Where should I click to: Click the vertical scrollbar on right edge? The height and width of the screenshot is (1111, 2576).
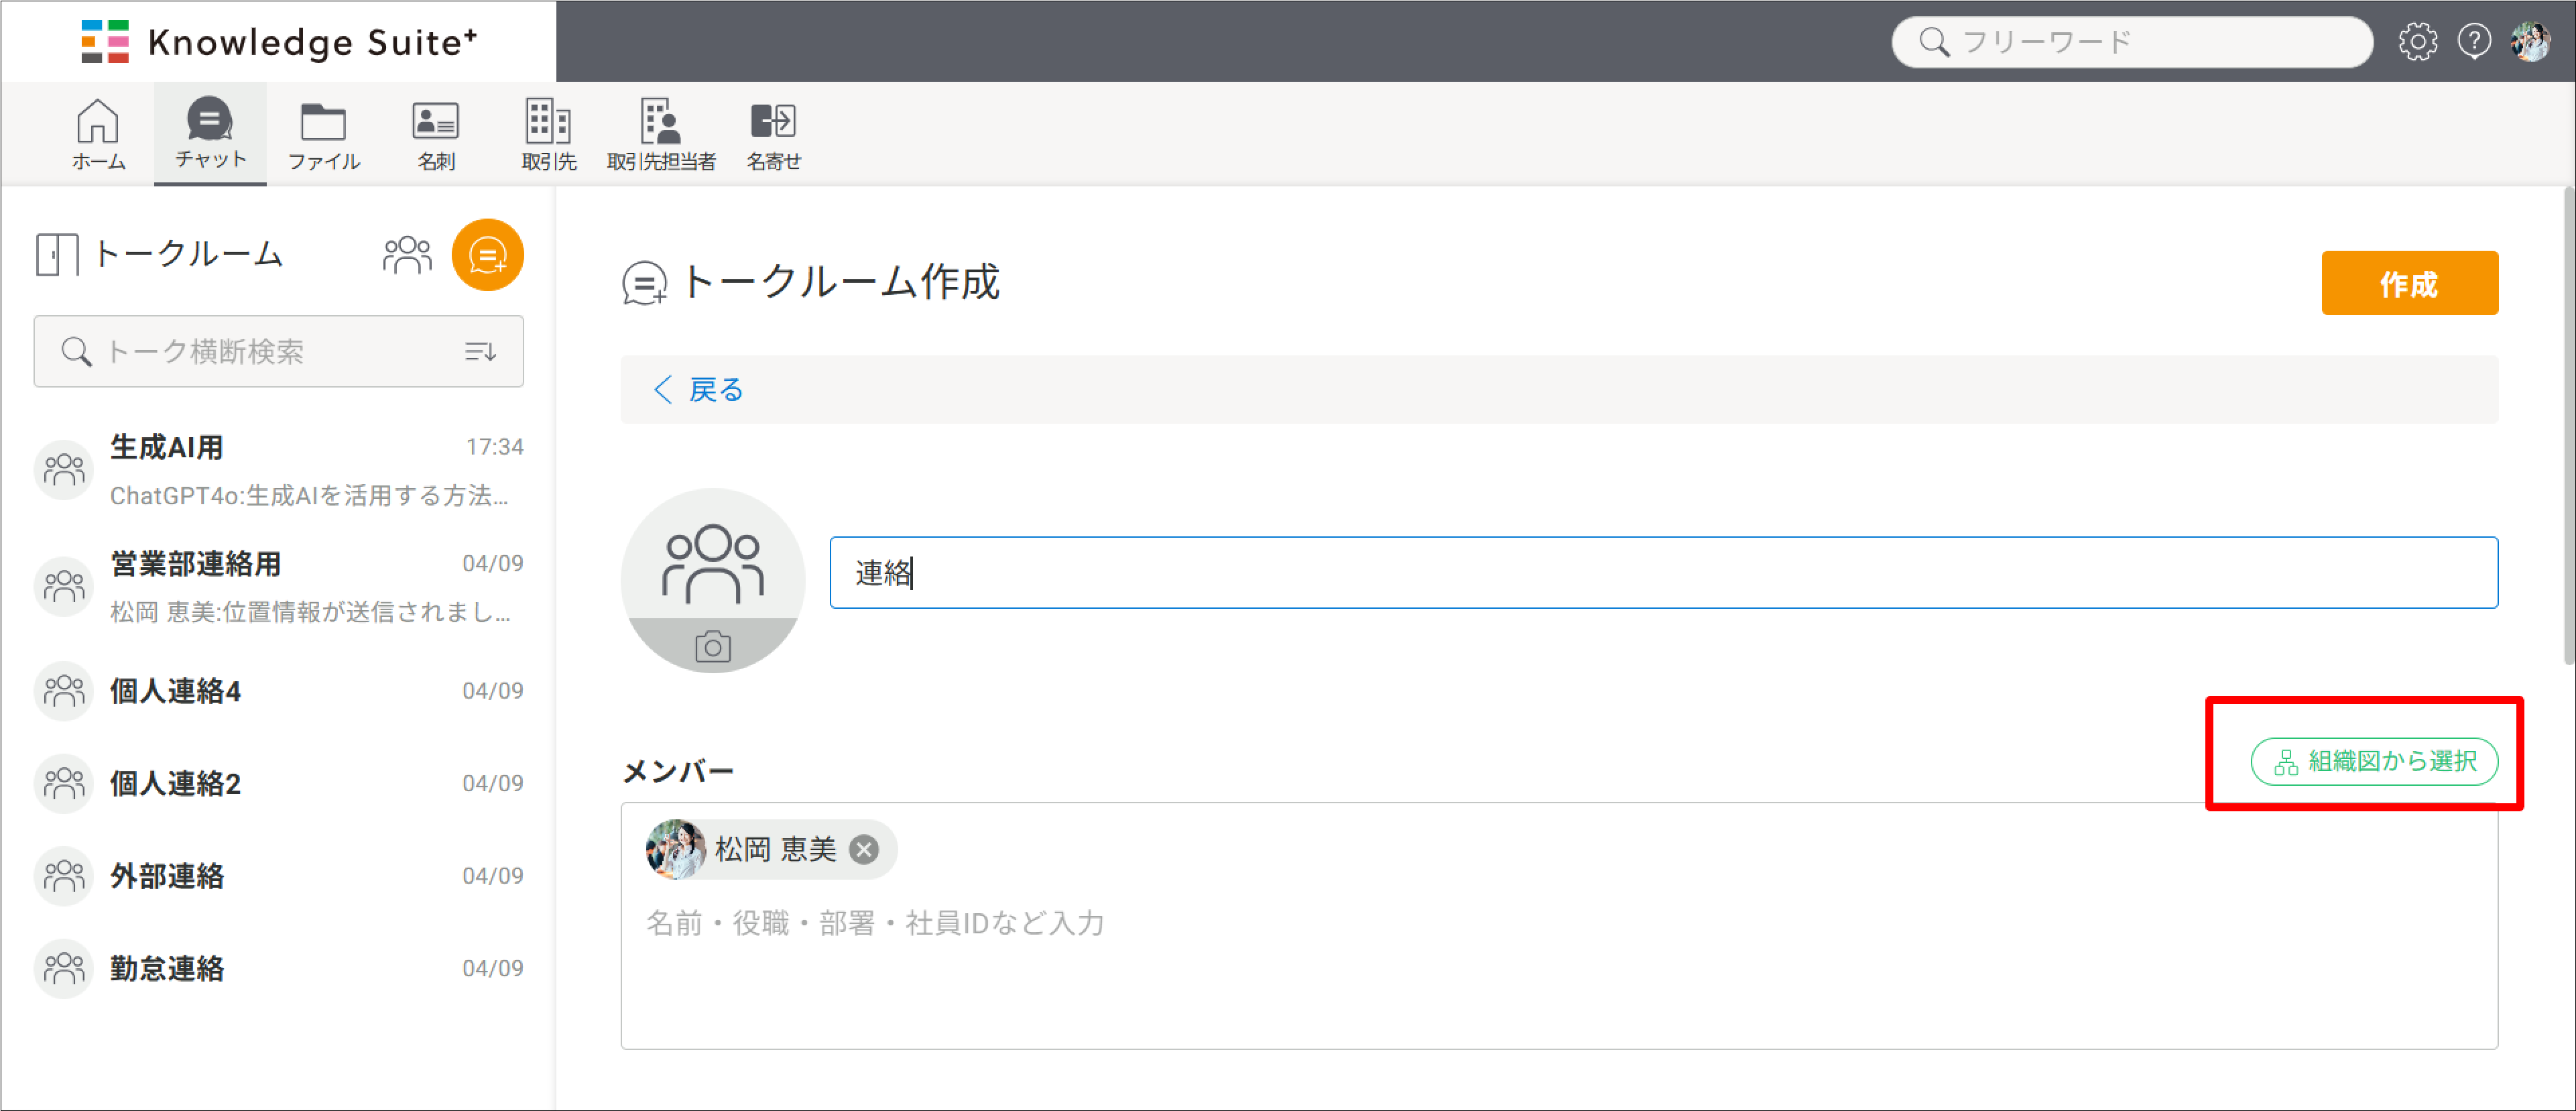[x=2568, y=425]
